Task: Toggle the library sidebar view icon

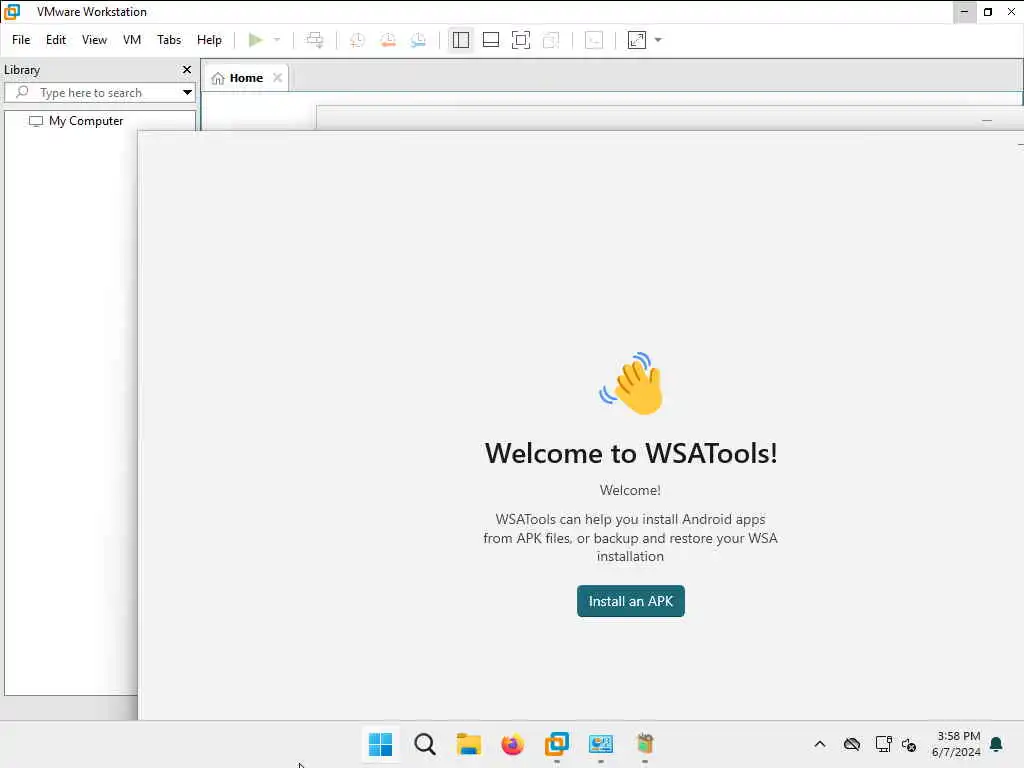Action: click(460, 40)
